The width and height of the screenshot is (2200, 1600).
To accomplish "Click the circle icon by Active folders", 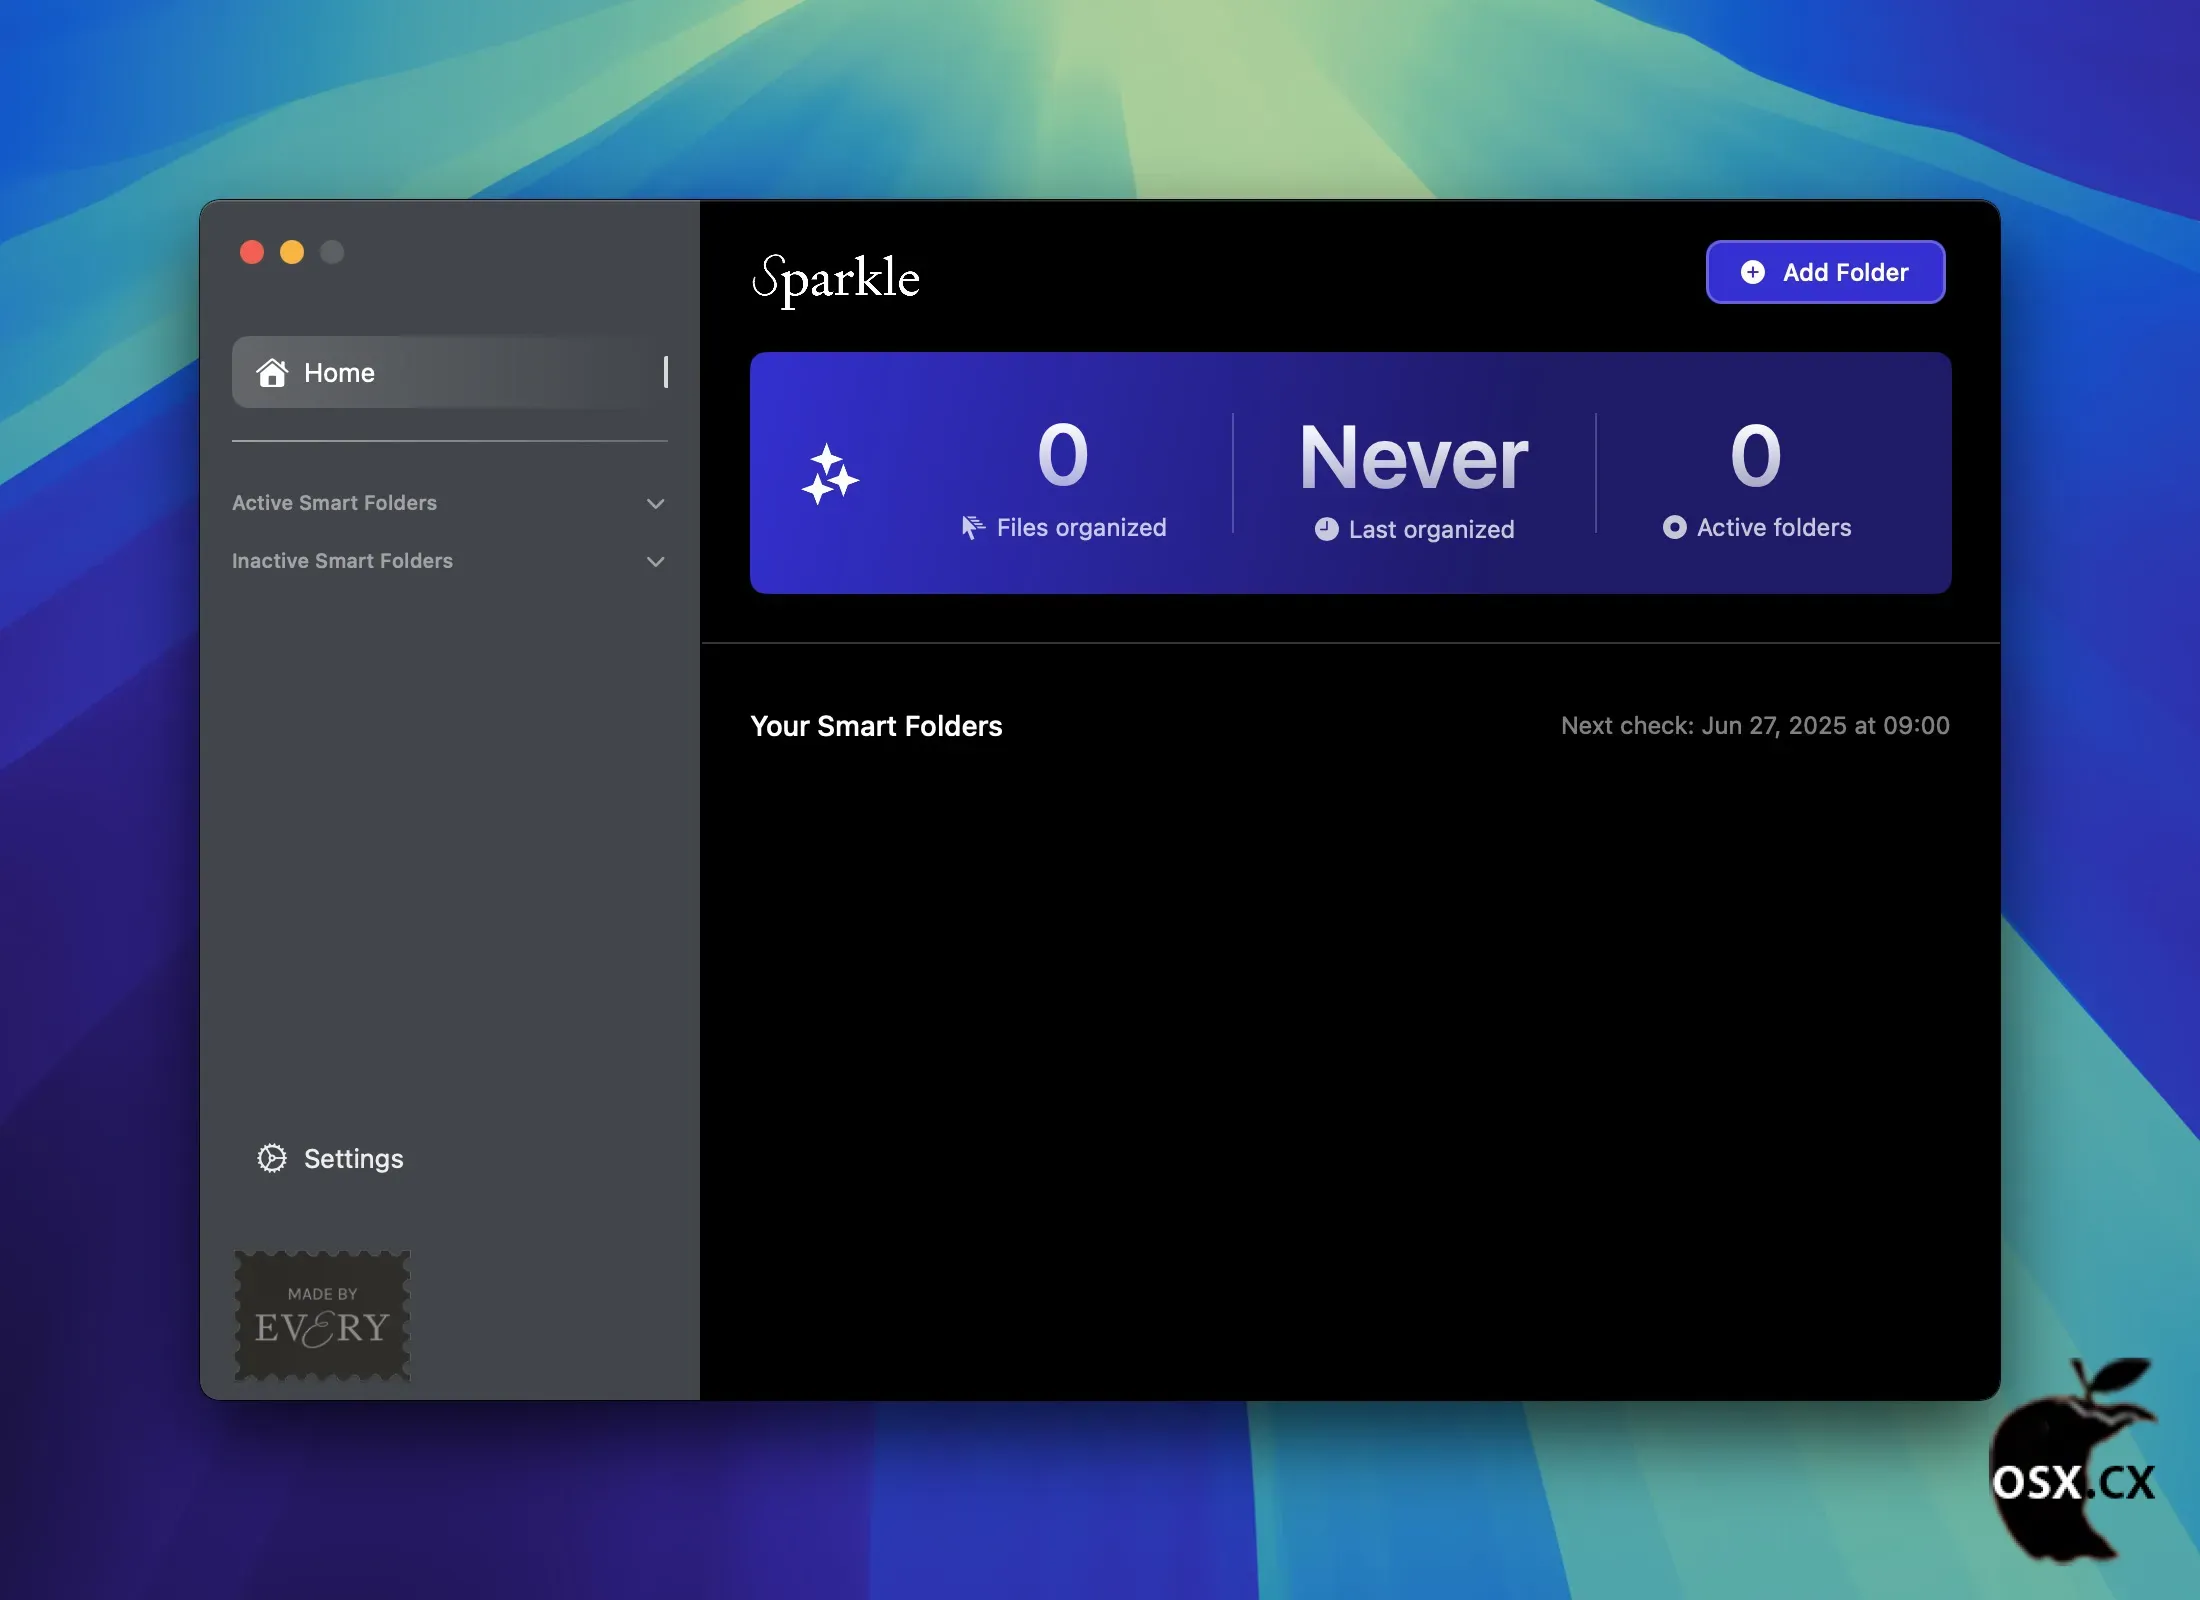I will (1674, 527).
